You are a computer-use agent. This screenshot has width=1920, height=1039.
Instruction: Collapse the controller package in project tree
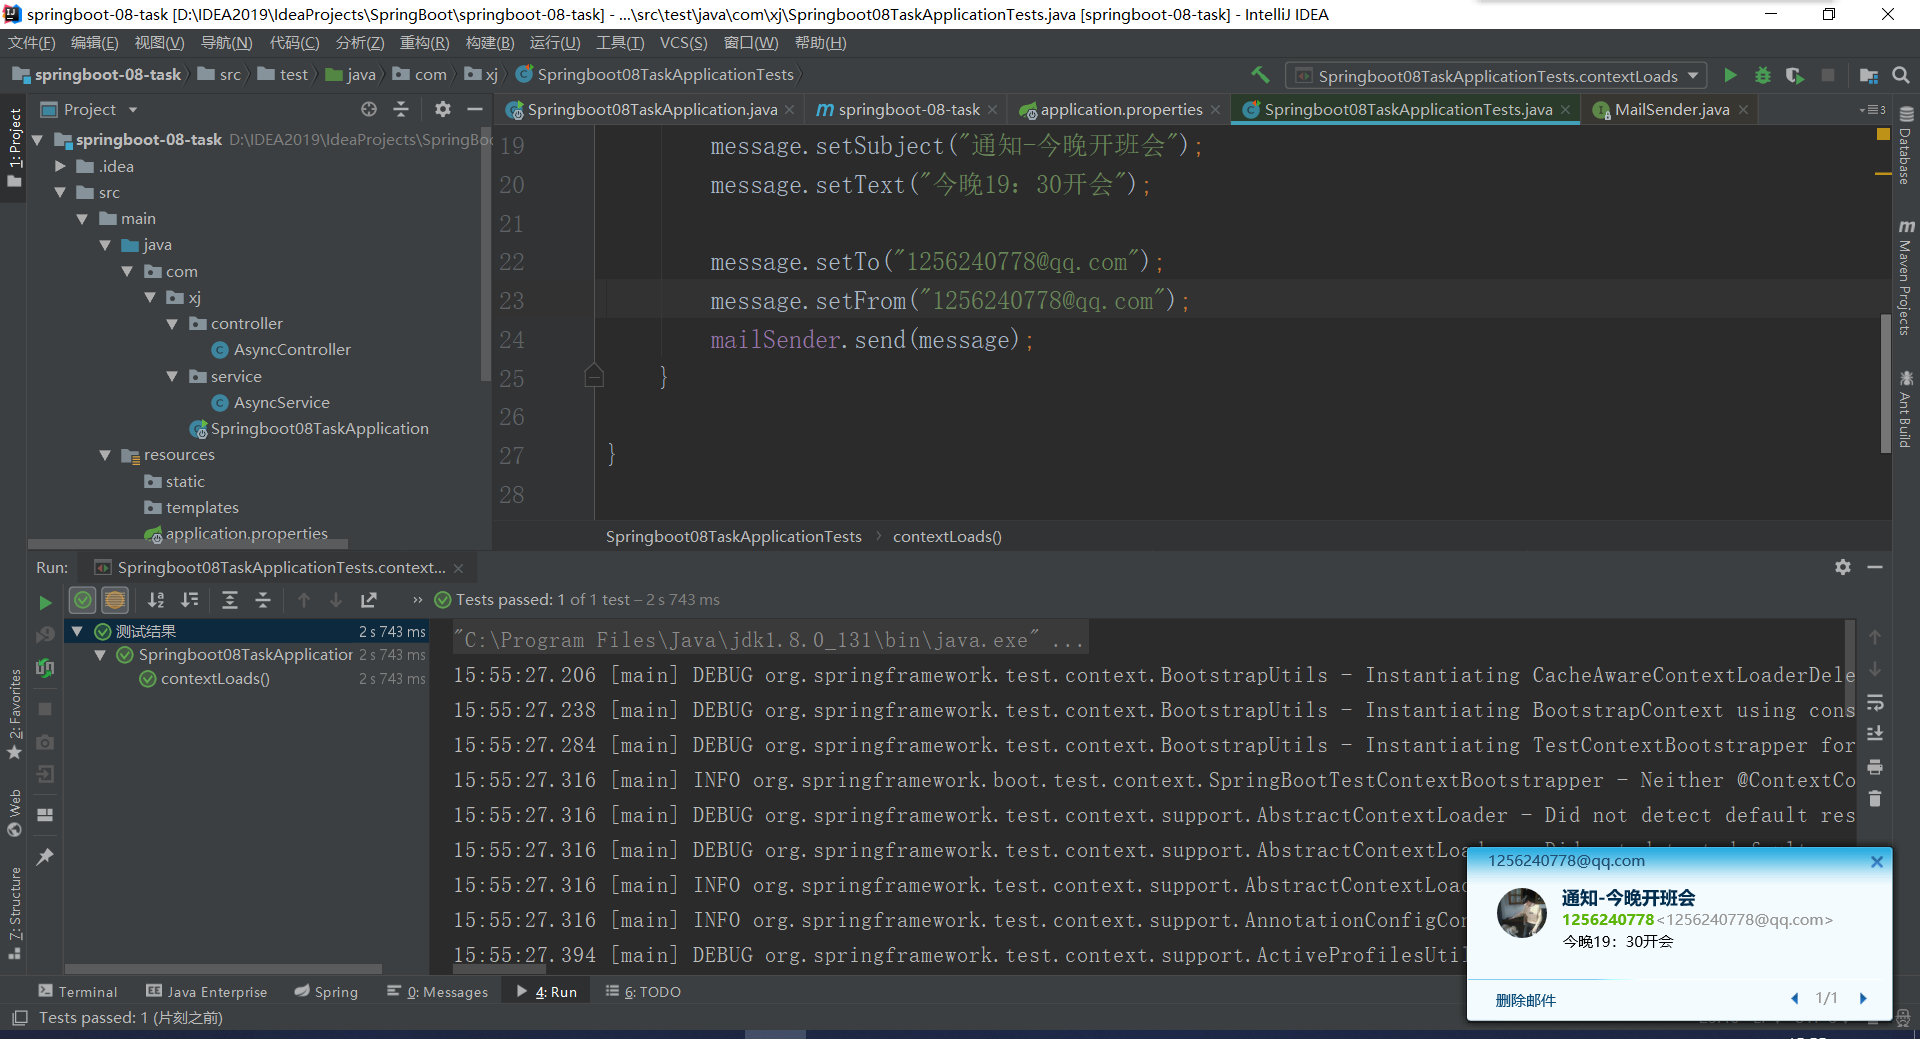click(x=172, y=324)
